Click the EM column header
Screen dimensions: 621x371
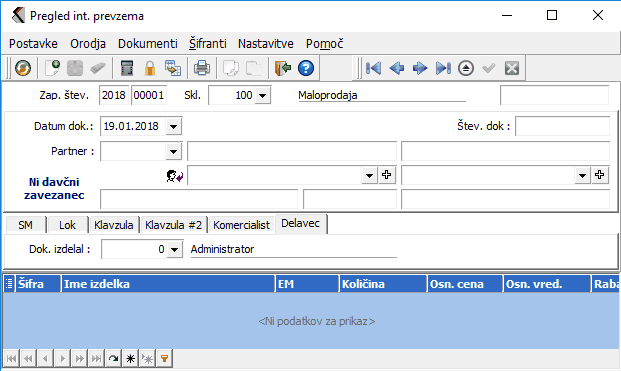(307, 284)
